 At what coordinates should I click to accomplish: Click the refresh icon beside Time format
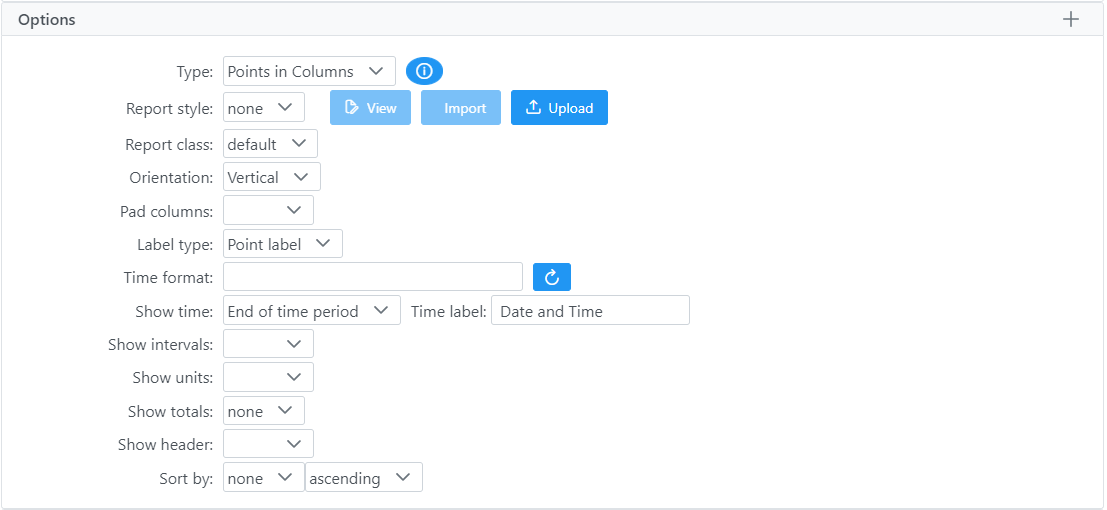(x=552, y=277)
